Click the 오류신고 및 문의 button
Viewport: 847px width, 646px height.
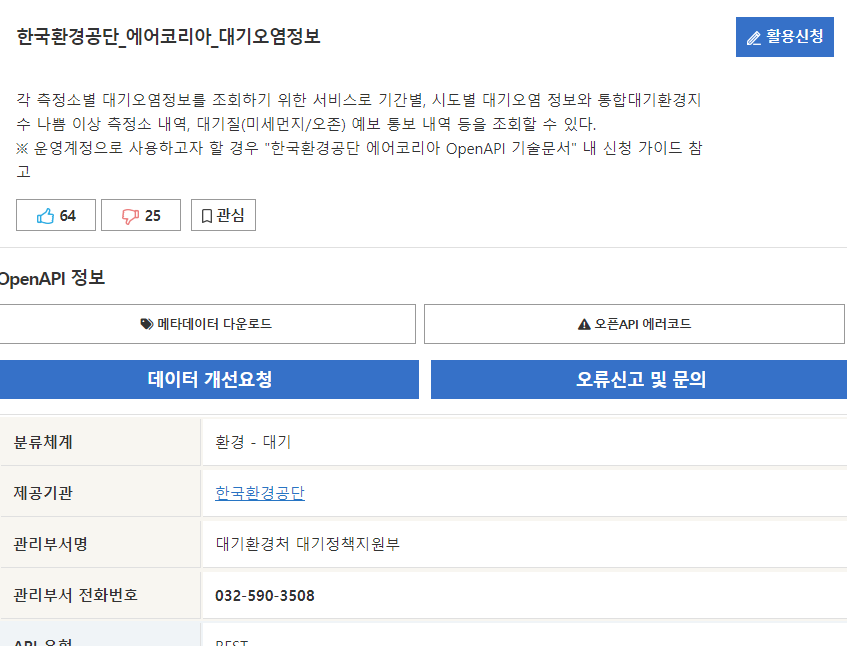(639, 380)
